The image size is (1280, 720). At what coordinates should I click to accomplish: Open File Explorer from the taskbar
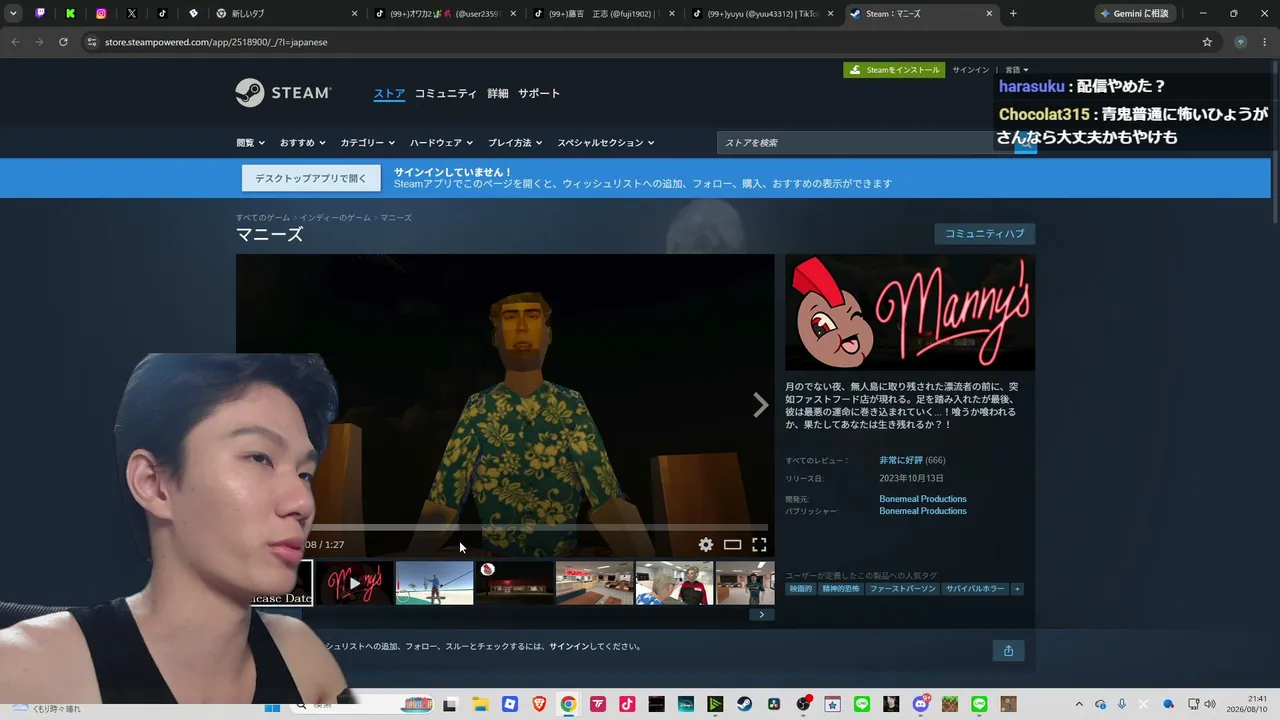(x=480, y=705)
